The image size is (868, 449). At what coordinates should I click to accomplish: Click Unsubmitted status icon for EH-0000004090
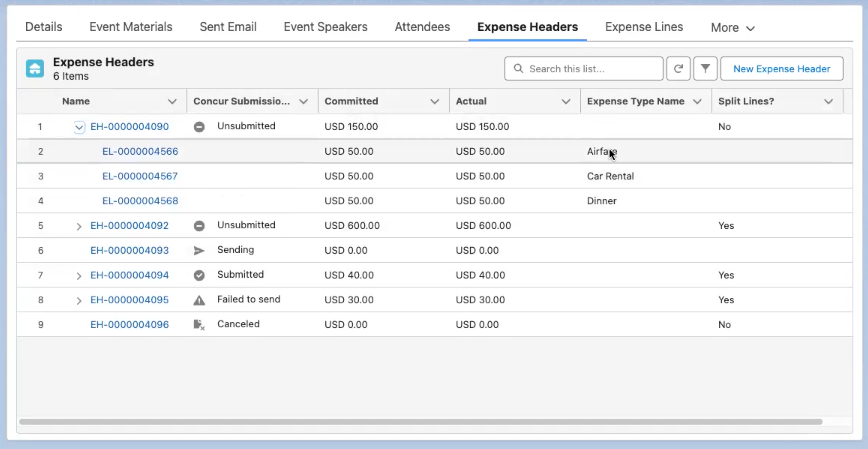coord(199,127)
